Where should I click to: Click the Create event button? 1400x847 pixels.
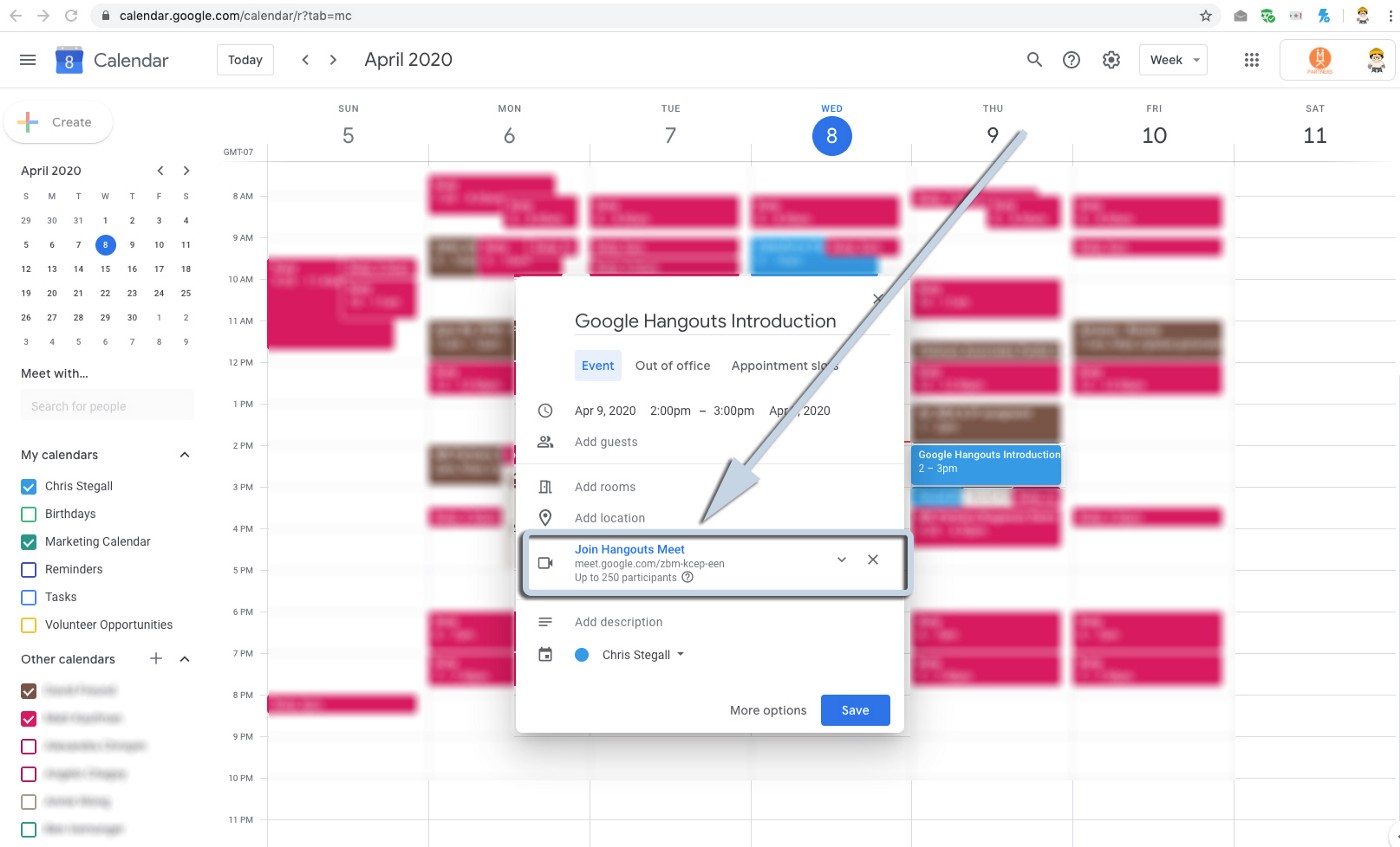pyautogui.click(x=58, y=122)
